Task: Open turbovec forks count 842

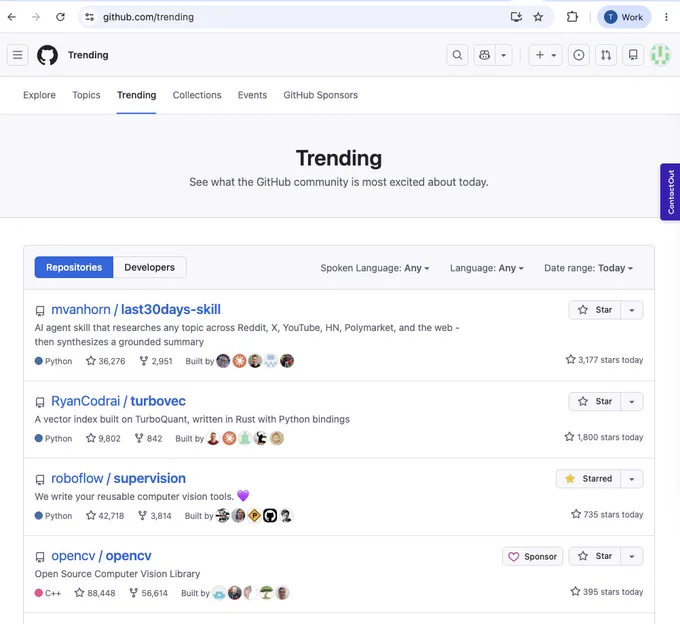Action: 148,438
